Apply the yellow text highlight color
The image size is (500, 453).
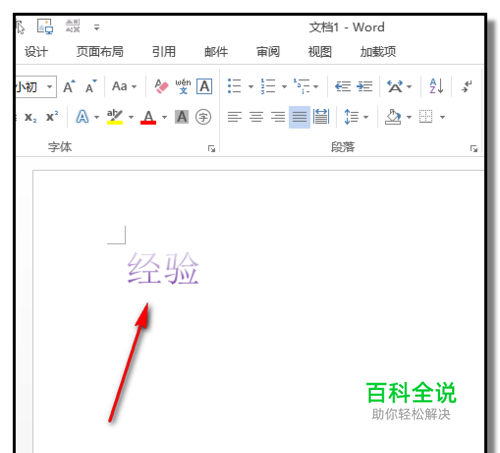(115, 117)
